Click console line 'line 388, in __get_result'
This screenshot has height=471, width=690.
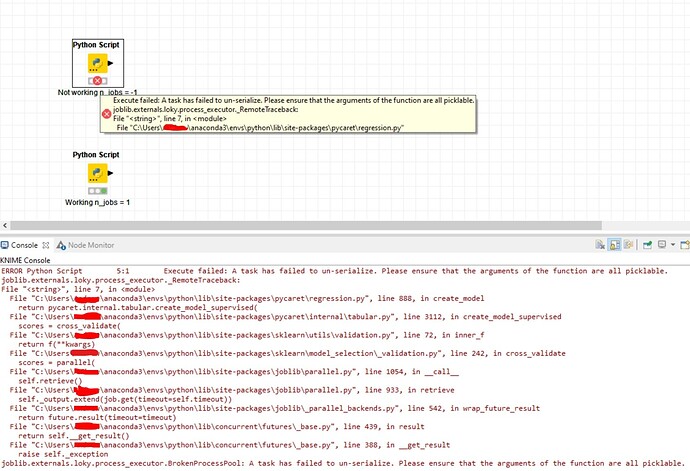230,445
